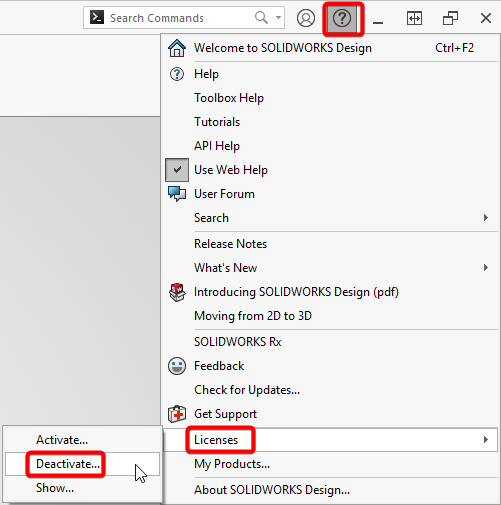501x505 pixels.
Task: Click the Ctrl+F2 shortcut label
Action: pos(454,48)
